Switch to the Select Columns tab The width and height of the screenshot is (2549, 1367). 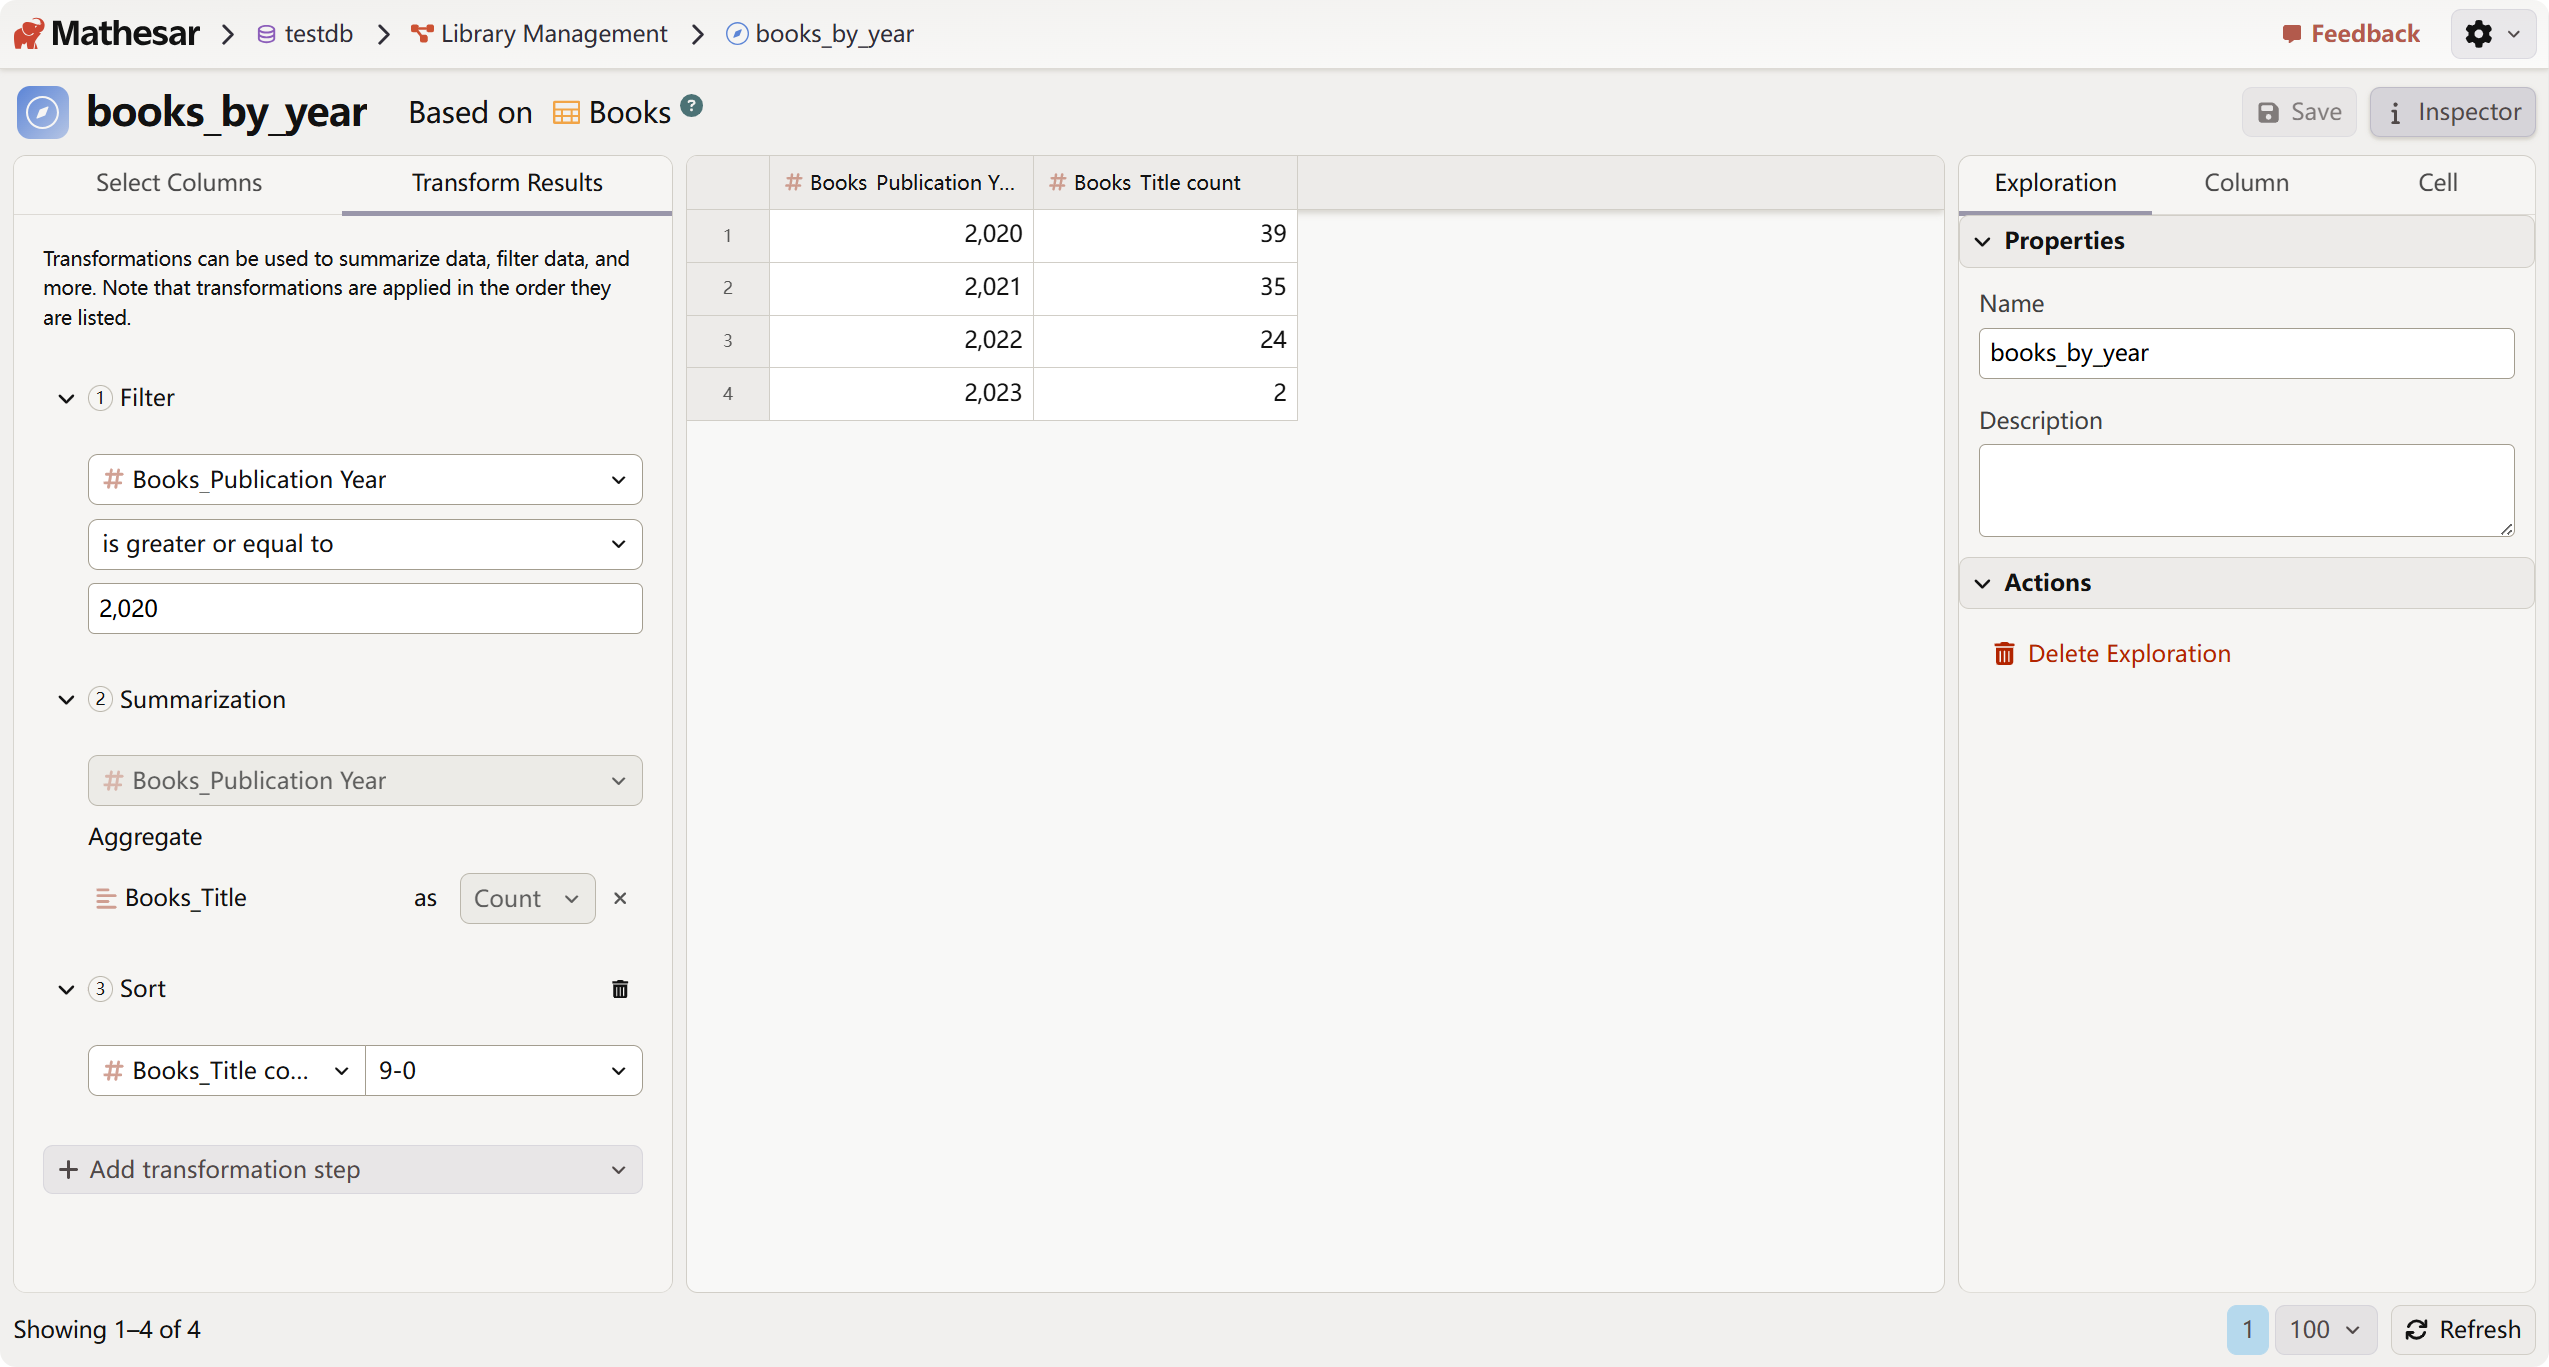[x=178, y=183]
